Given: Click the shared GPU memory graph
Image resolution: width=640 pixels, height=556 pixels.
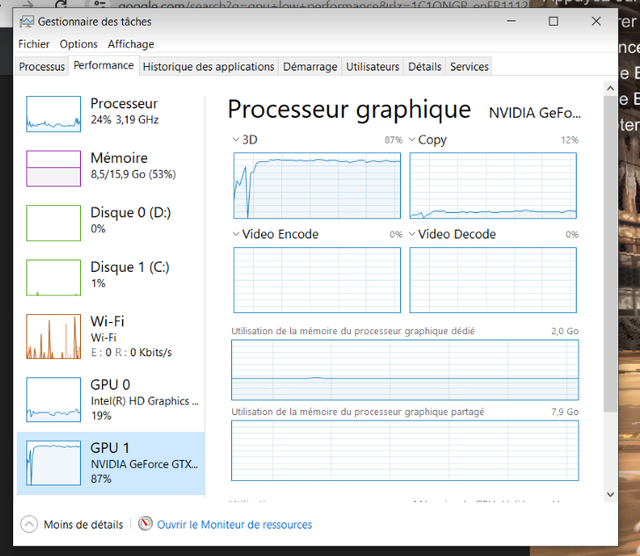Looking at the screenshot, I should 405,451.
